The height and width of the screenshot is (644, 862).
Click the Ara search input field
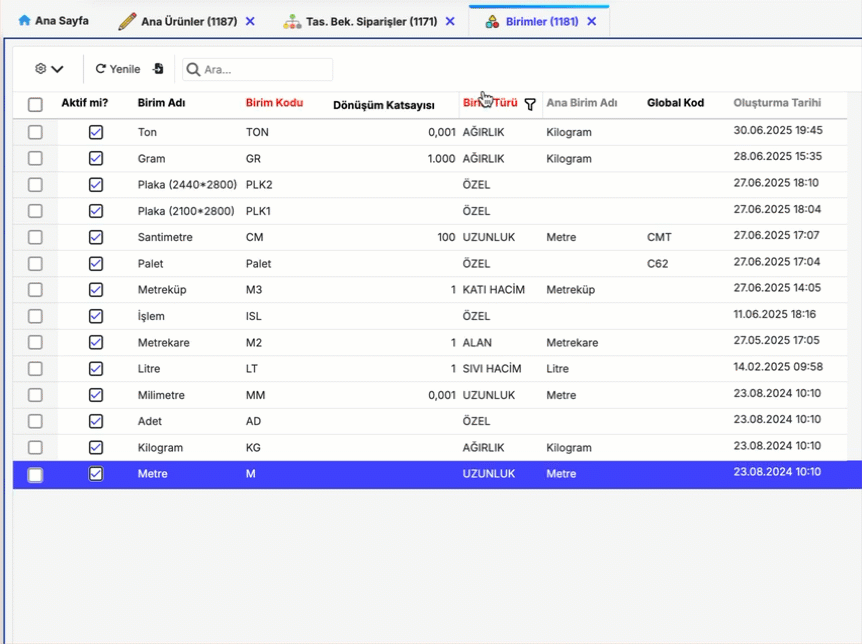[x=264, y=69]
